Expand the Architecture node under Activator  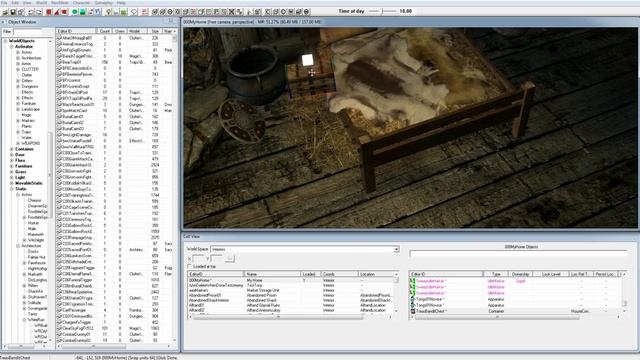(x=18, y=58)
